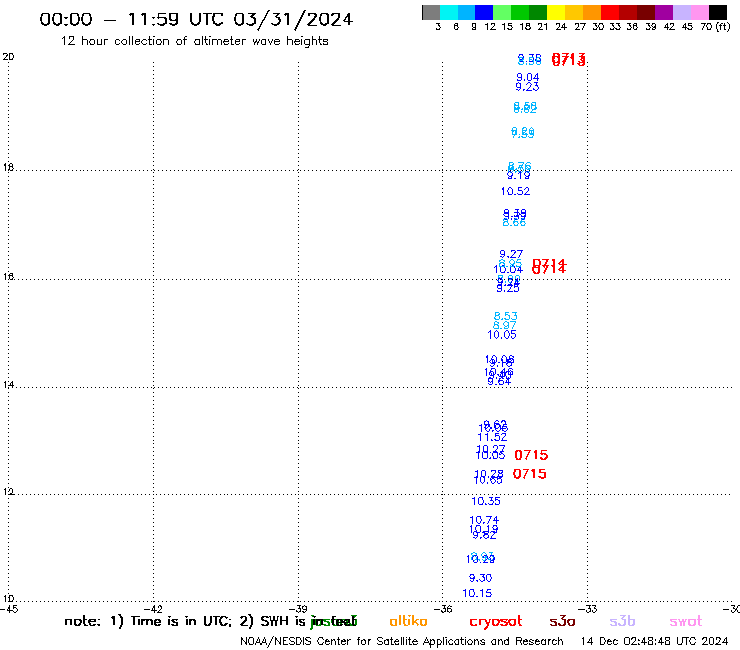Click the 'note: 1) Time is in UTC' text
The image size is (740, 650).
[x=148, y=621]
